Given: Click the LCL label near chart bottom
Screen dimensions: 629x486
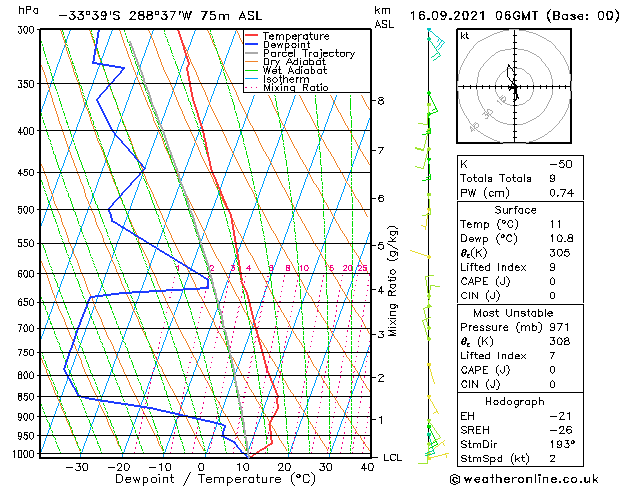Looking at the screenshot, I should point(392,458).
